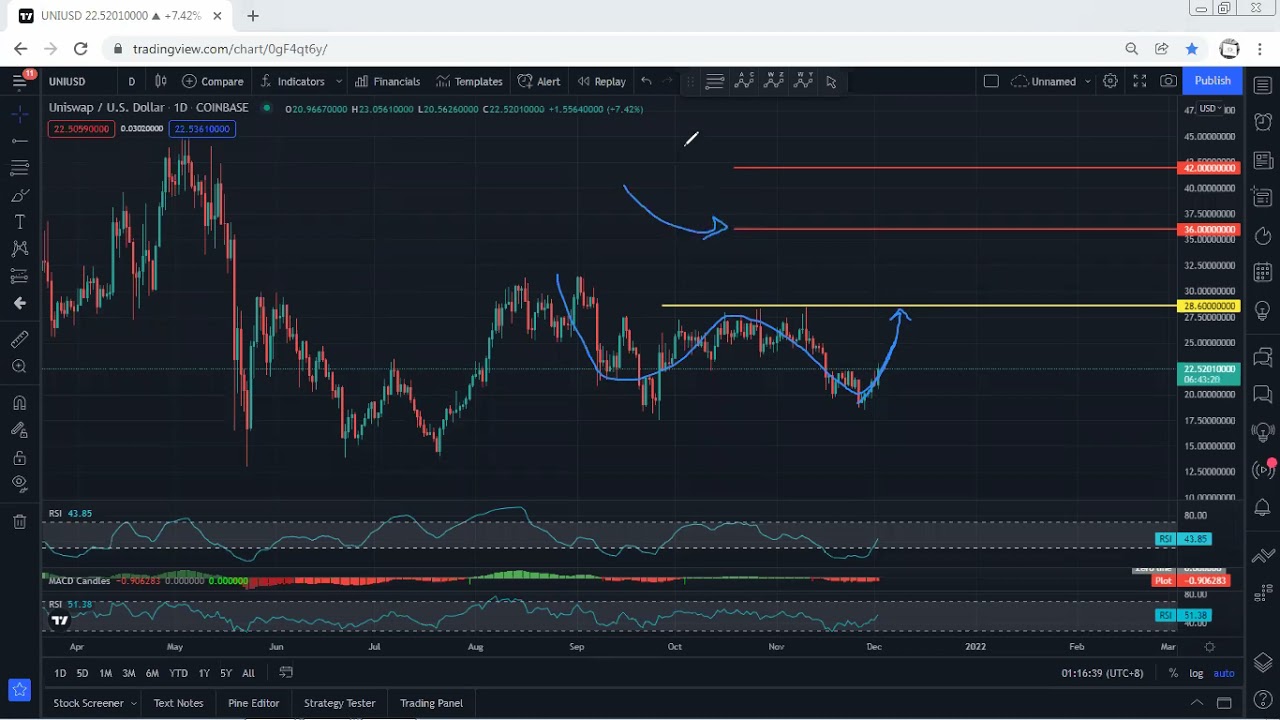Open the data window panel
This screenshot has width=1280, height=720.
coord(1262,198)
